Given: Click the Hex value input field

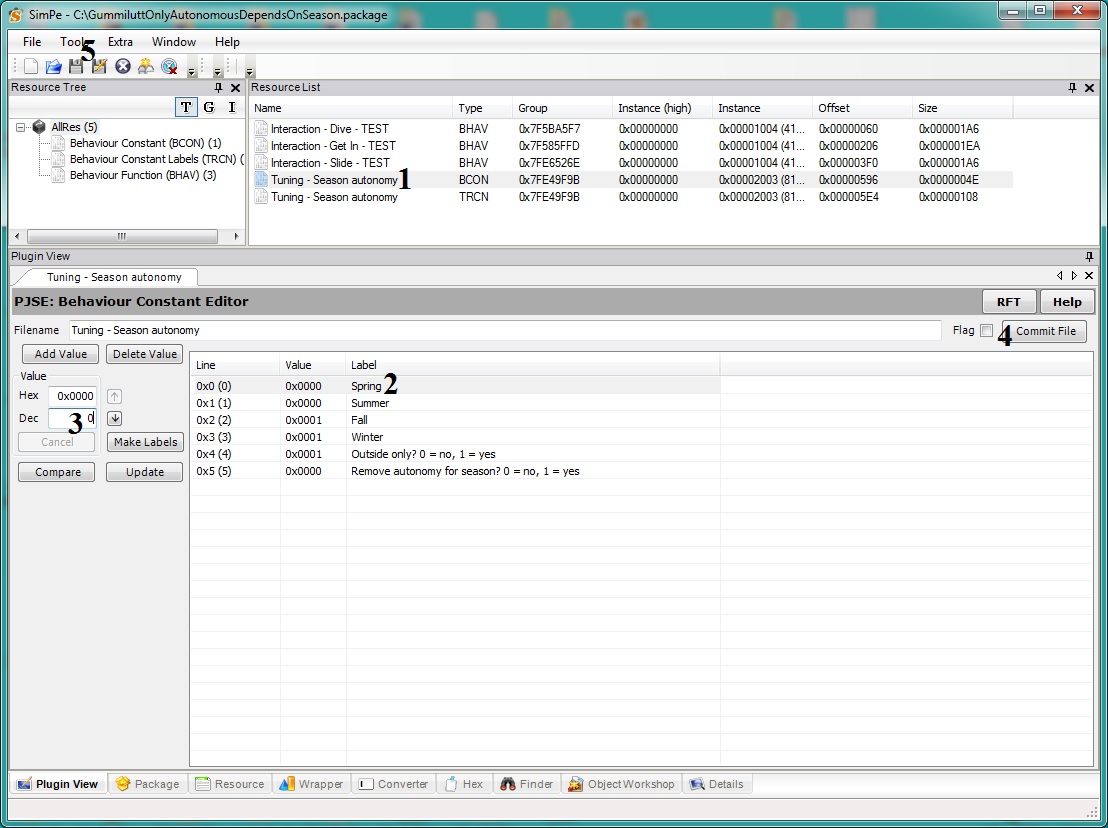Looking at the screenshot, I should coord(72,396).
